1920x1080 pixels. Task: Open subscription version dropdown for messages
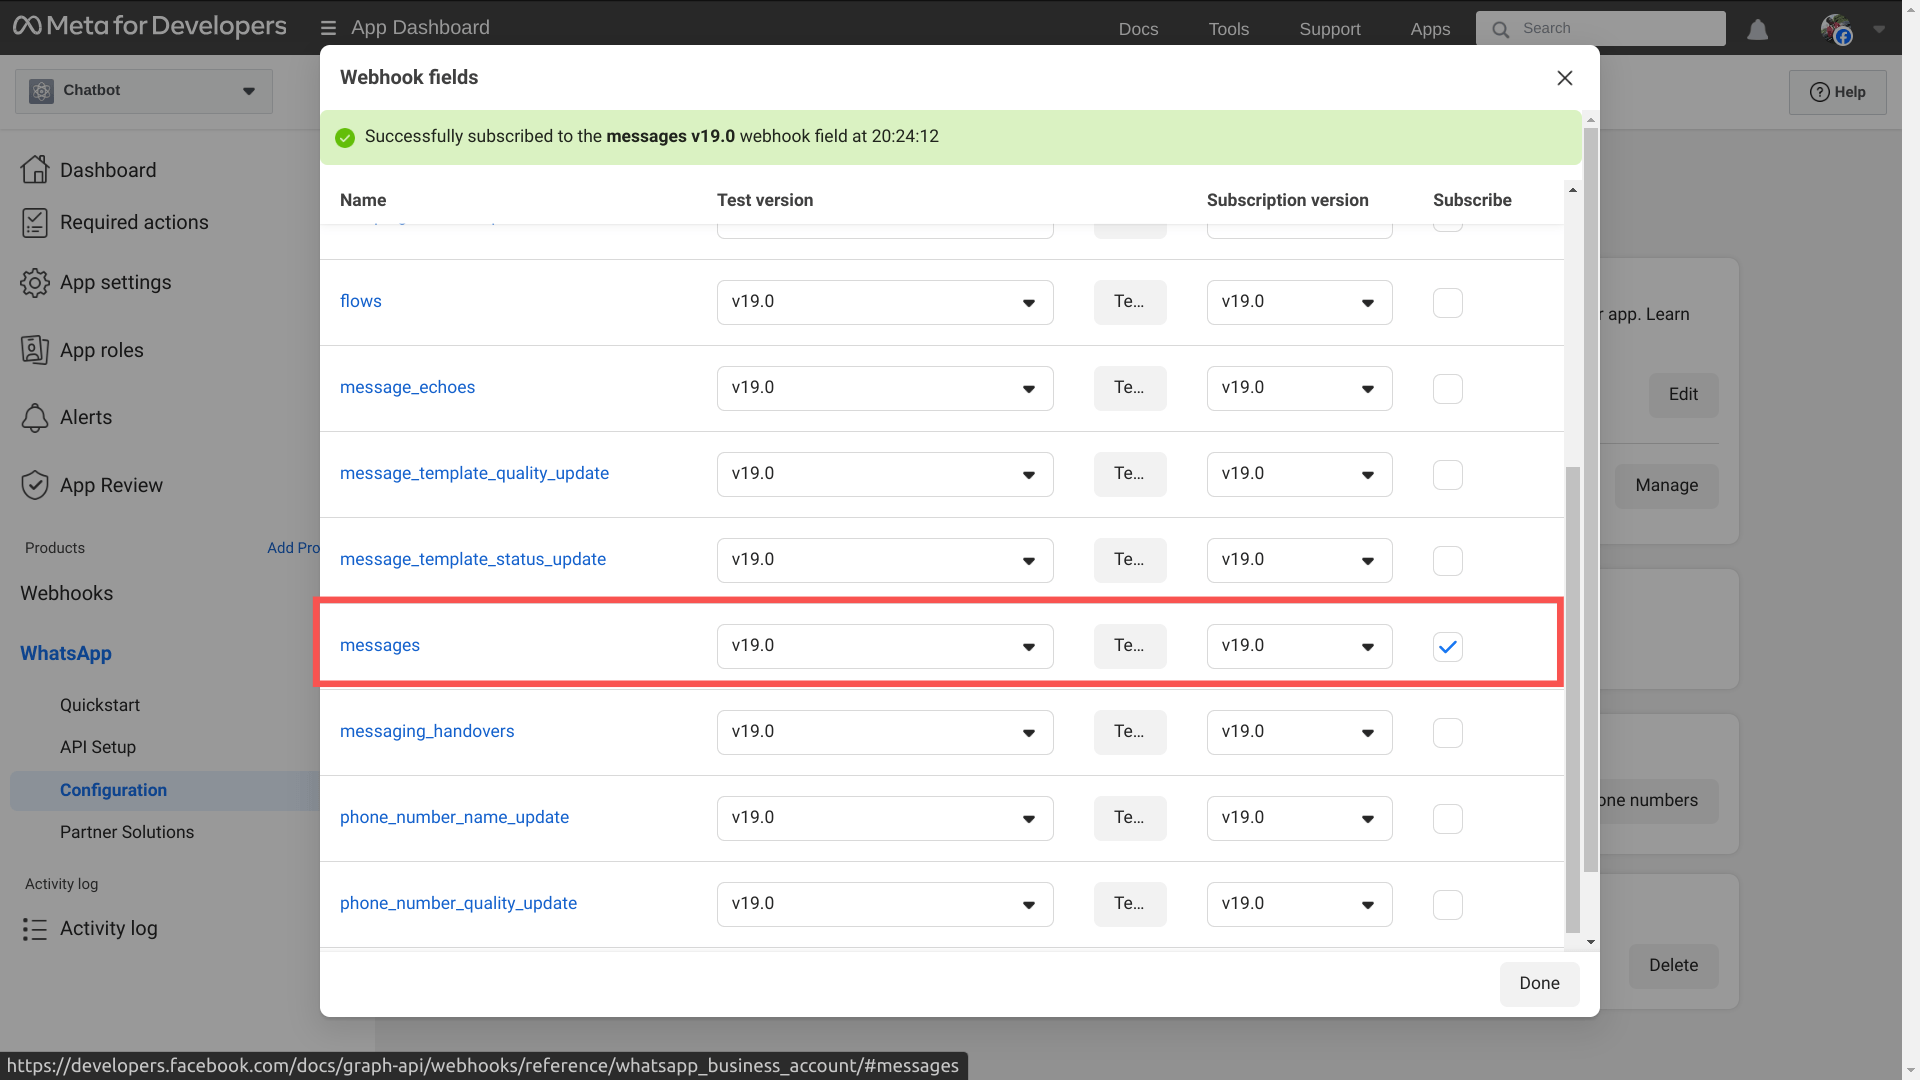pos(1299,647)
